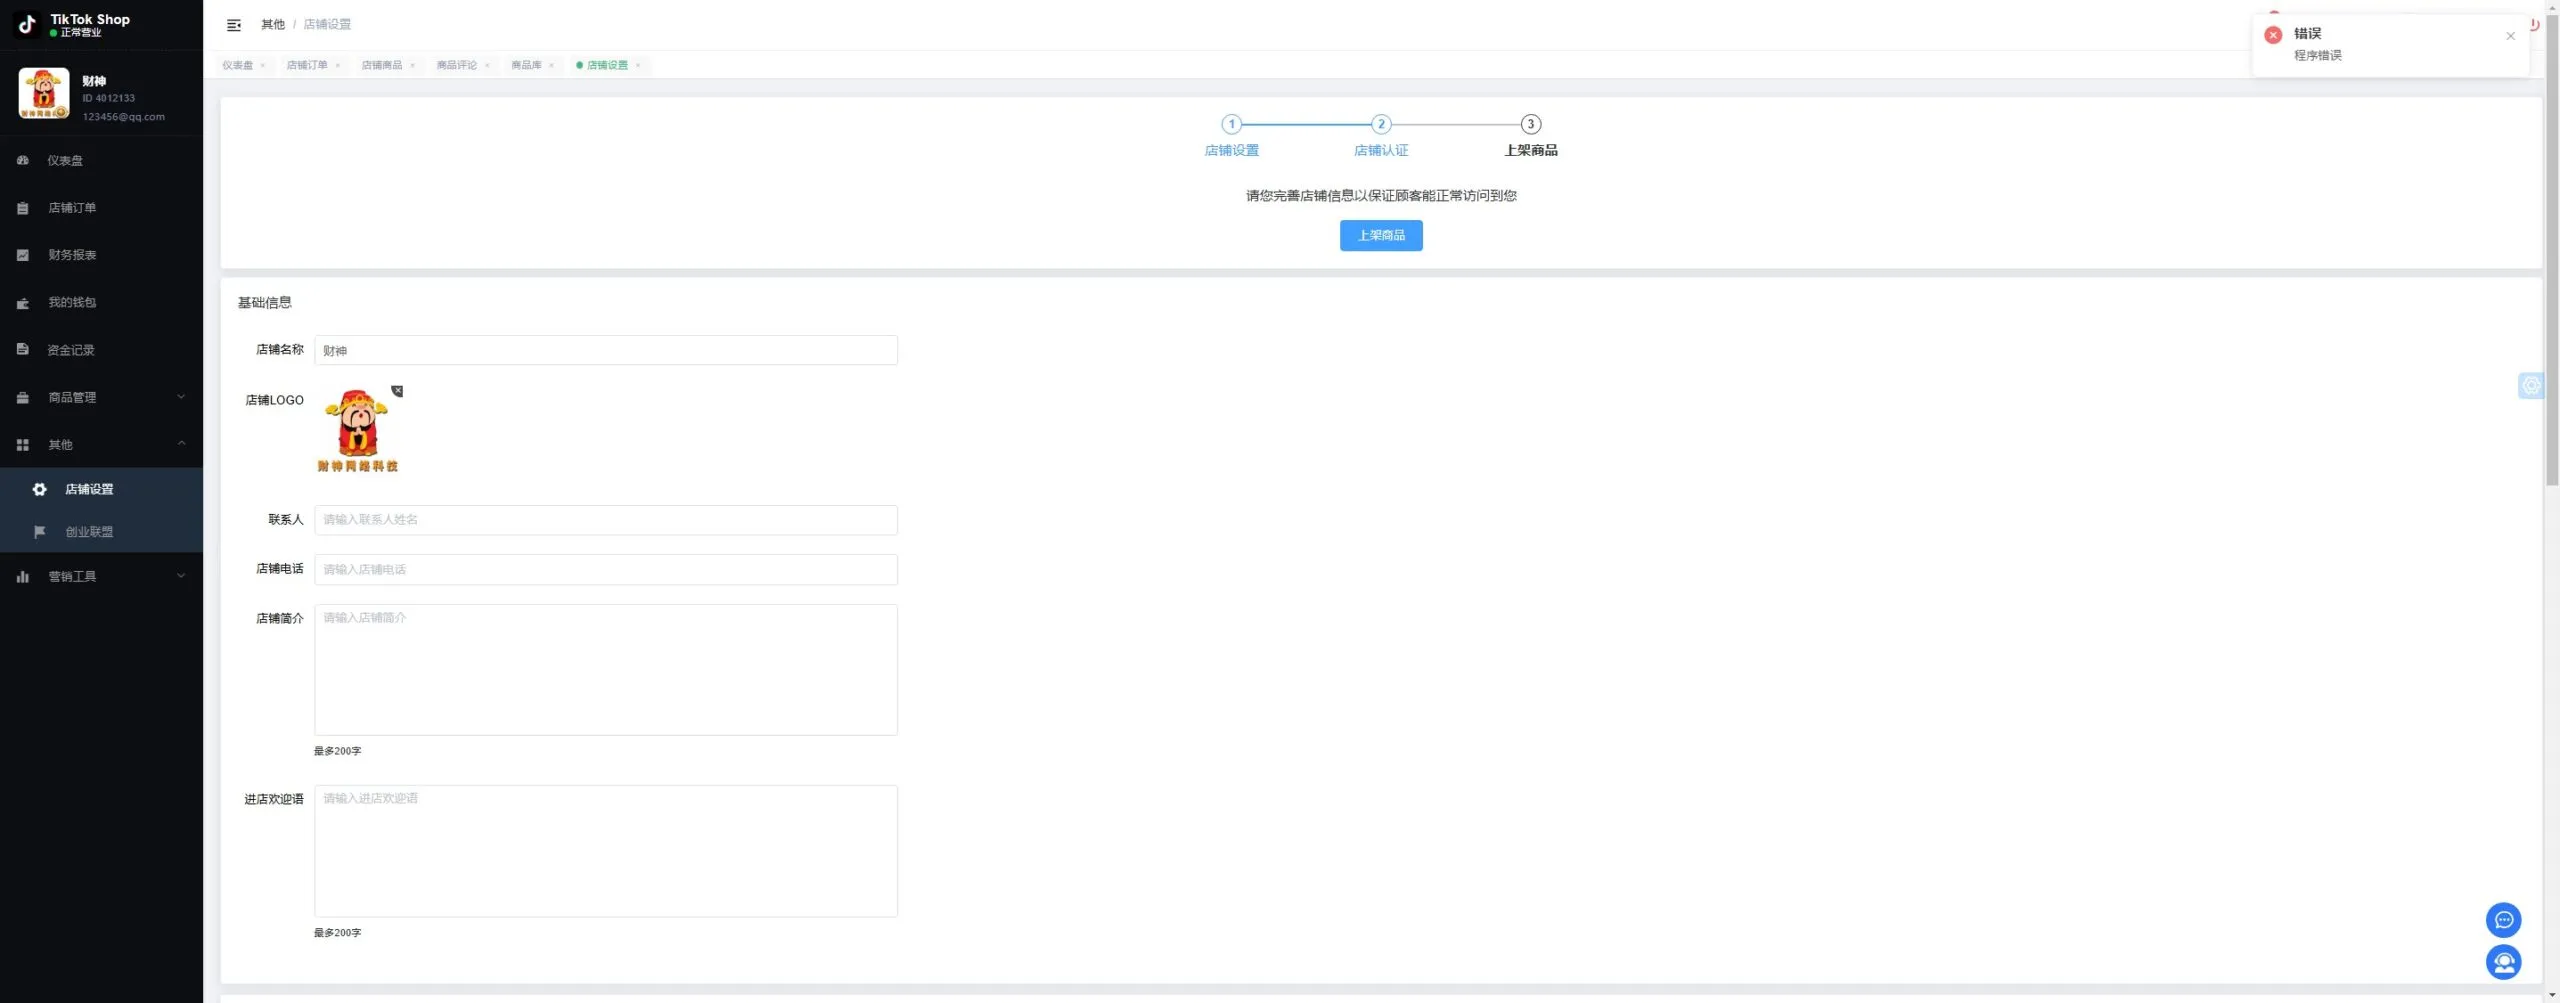
Task: Go to step 2 店铺认证
Action: tap(1381, 124)
